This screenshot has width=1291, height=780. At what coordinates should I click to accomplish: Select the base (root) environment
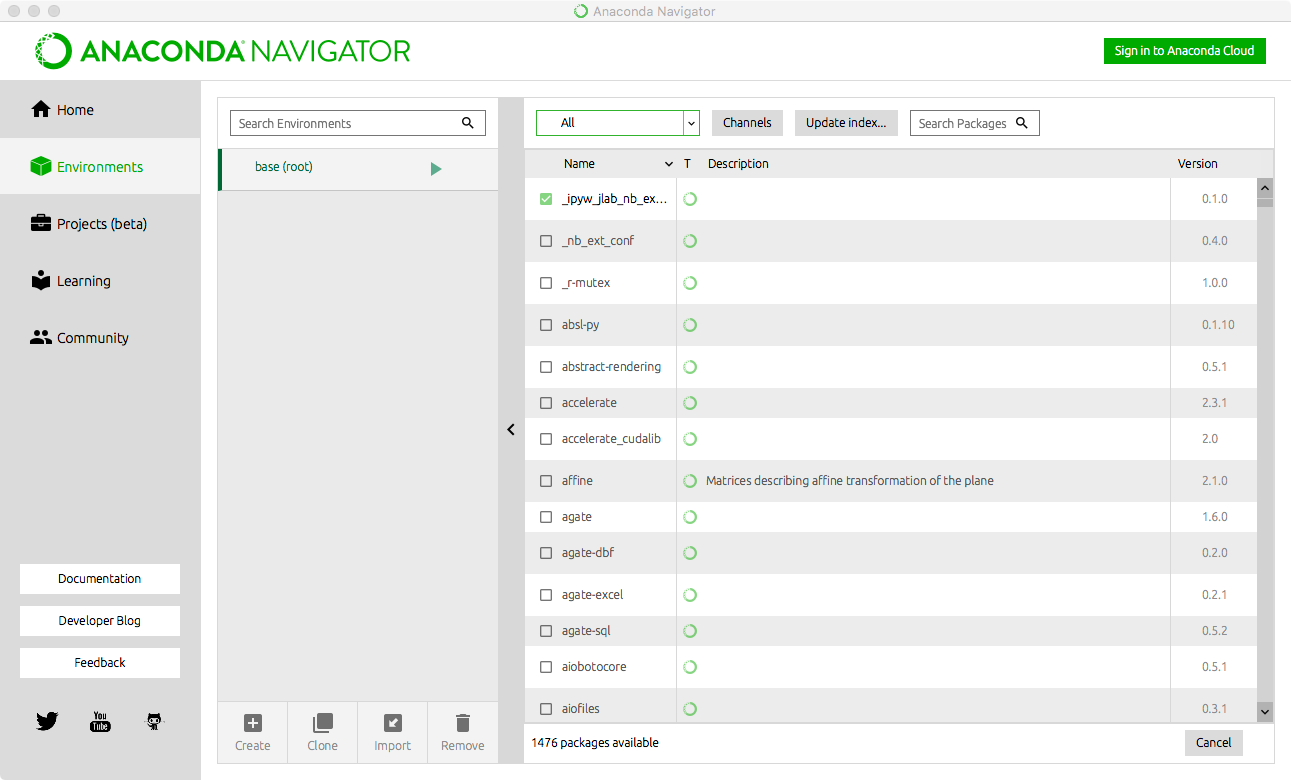[358, 168]
